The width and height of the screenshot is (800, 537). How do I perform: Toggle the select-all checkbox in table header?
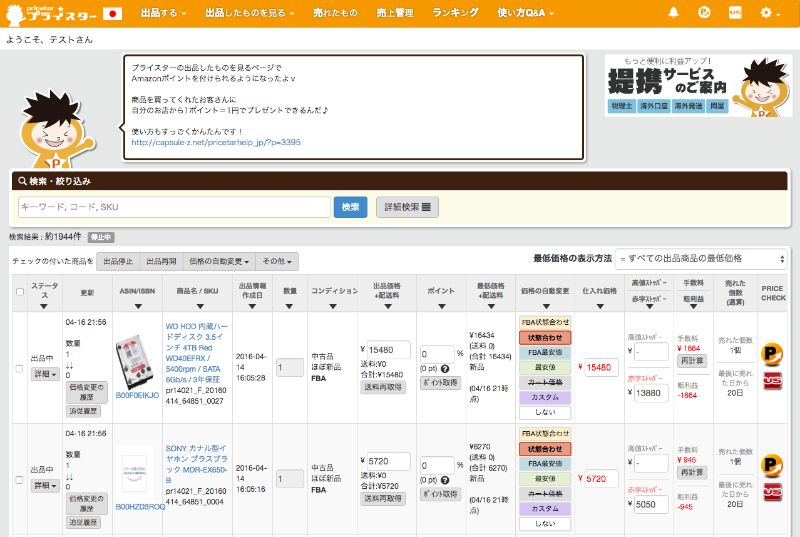[x=20, y=292]
